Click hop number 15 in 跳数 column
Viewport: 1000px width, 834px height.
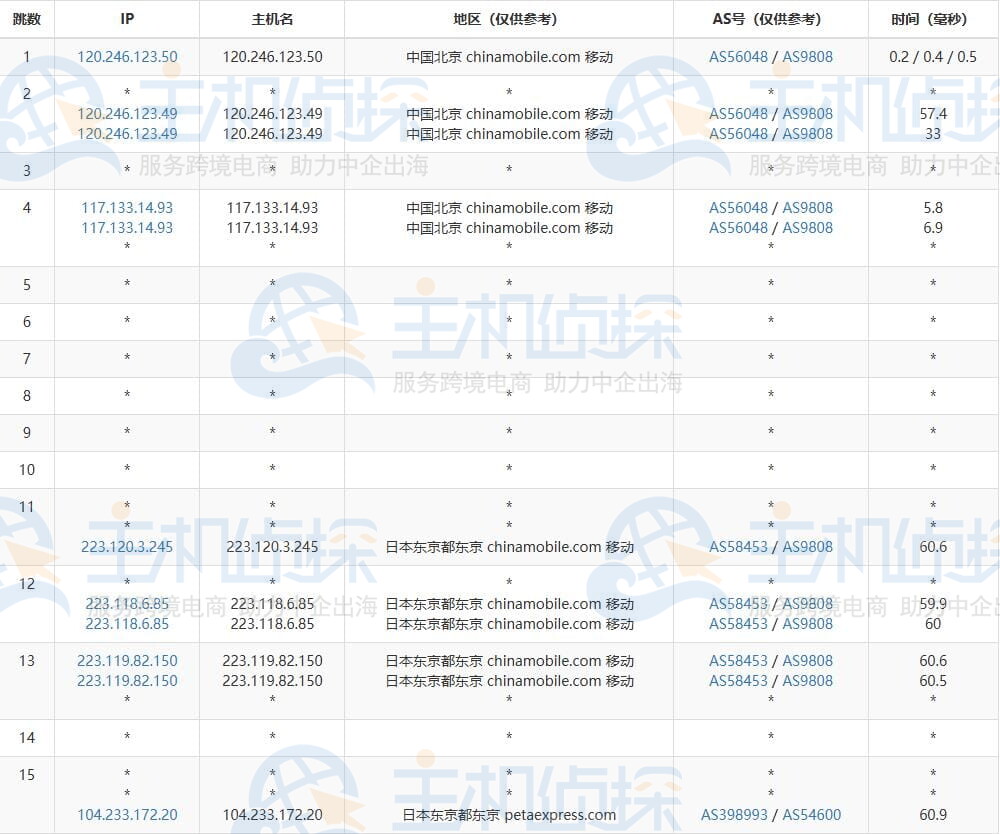tap(27, 775)
